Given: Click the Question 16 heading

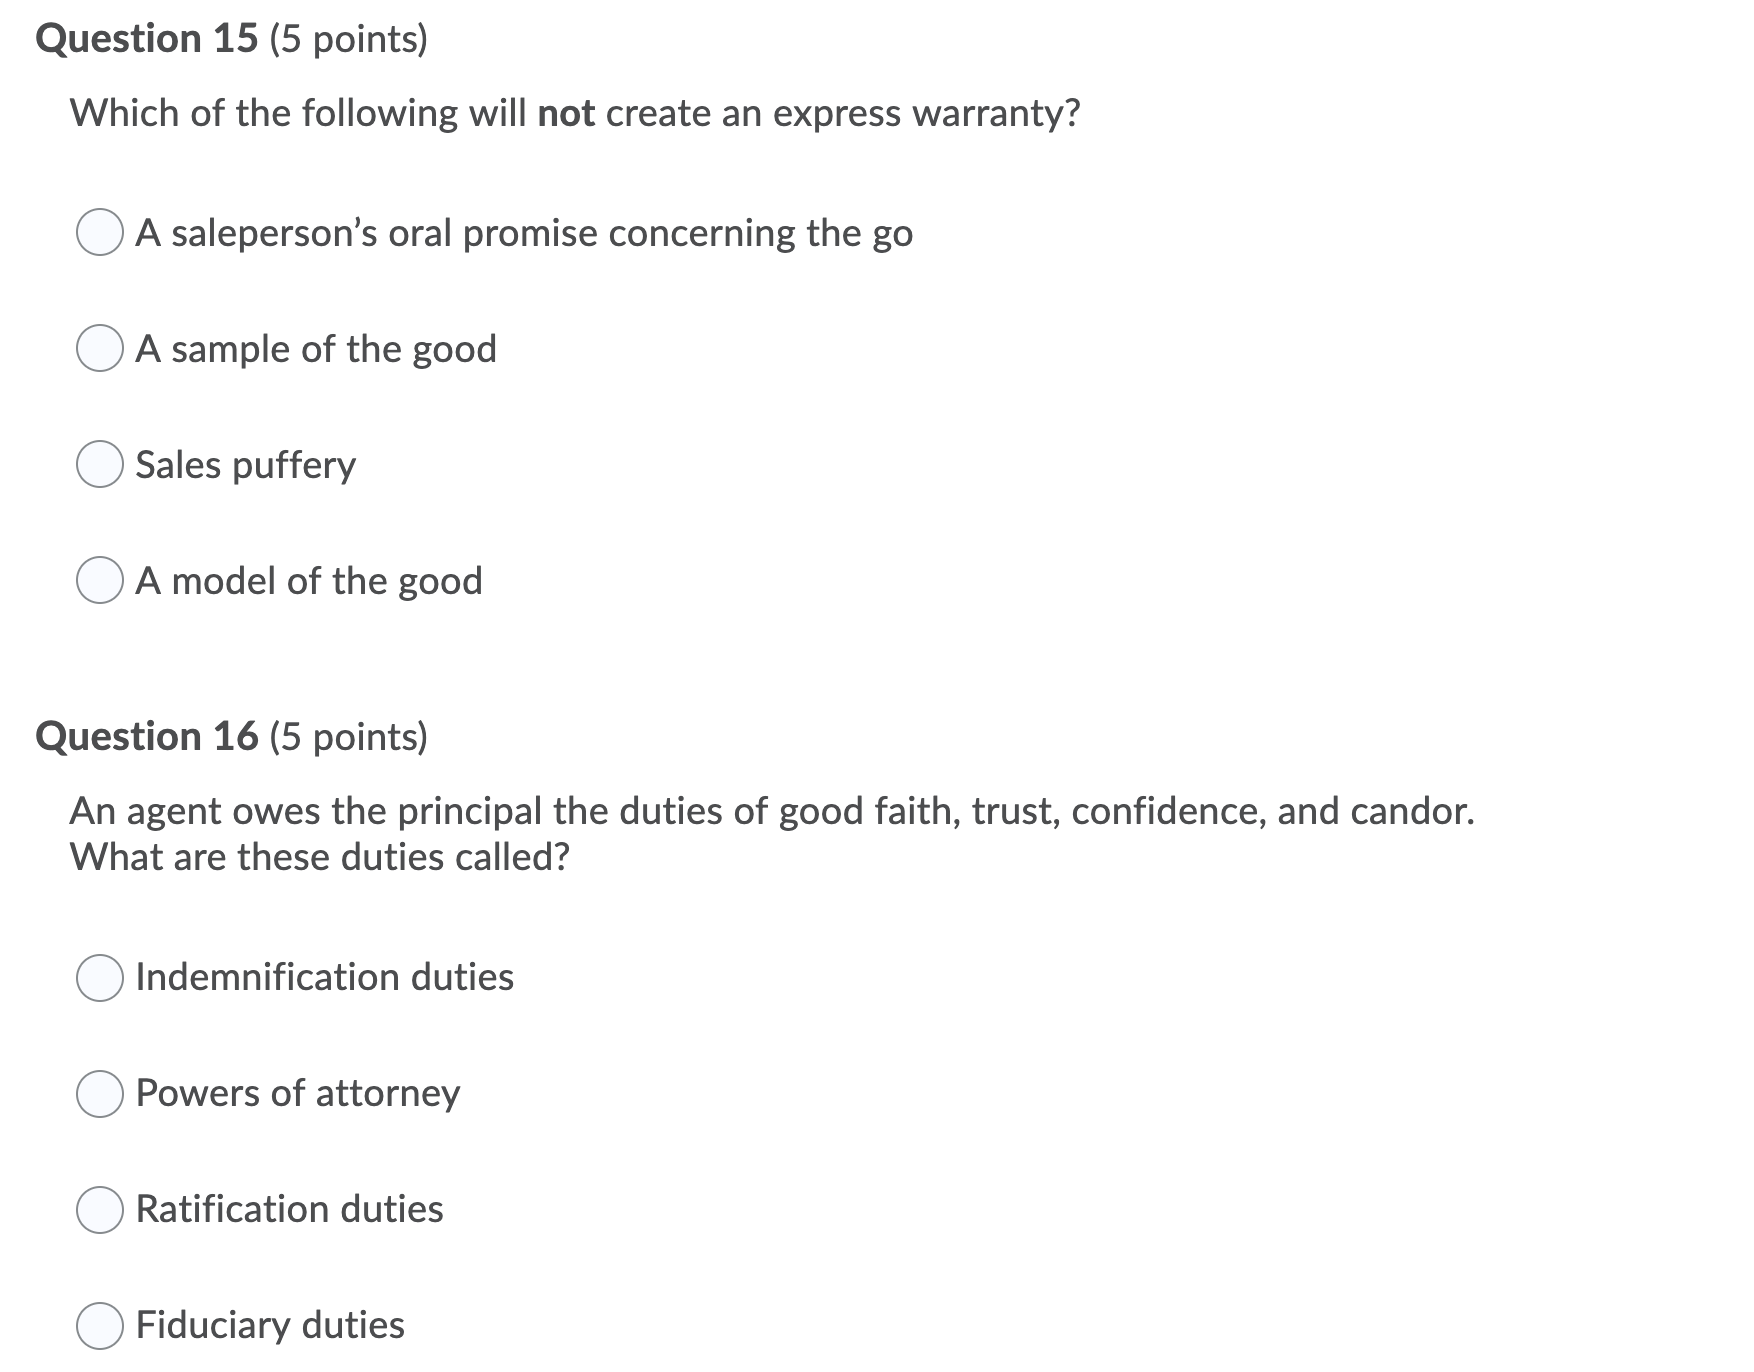Looking at the screenshot, I should pos(146,736).
